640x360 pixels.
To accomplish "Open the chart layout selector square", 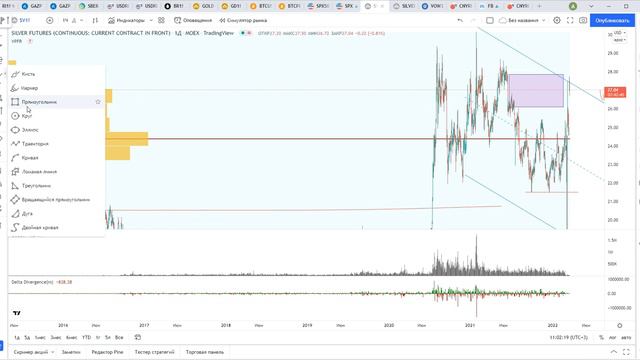I will tap(490, 20).
